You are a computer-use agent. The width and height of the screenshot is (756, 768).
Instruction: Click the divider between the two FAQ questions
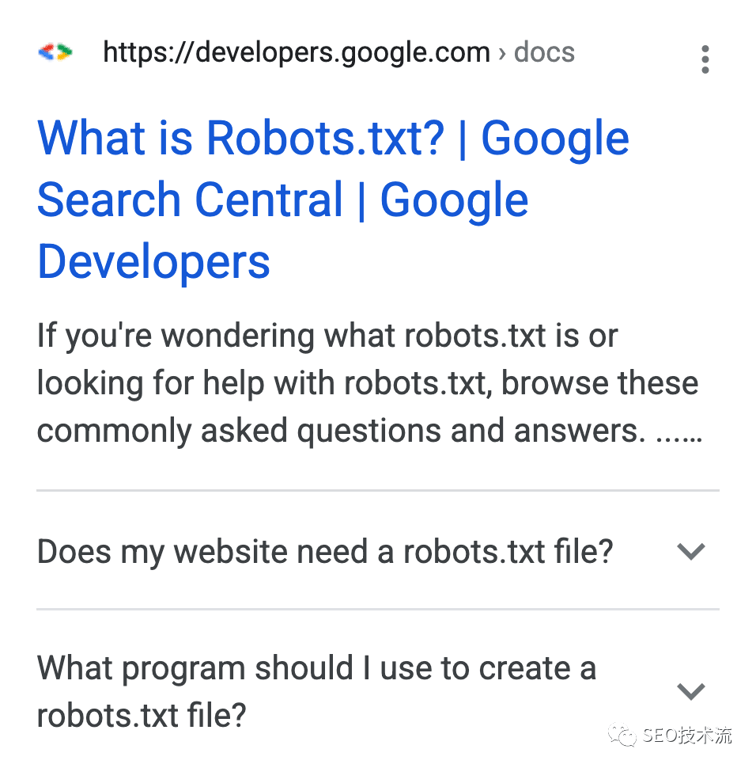pos(378,609)
